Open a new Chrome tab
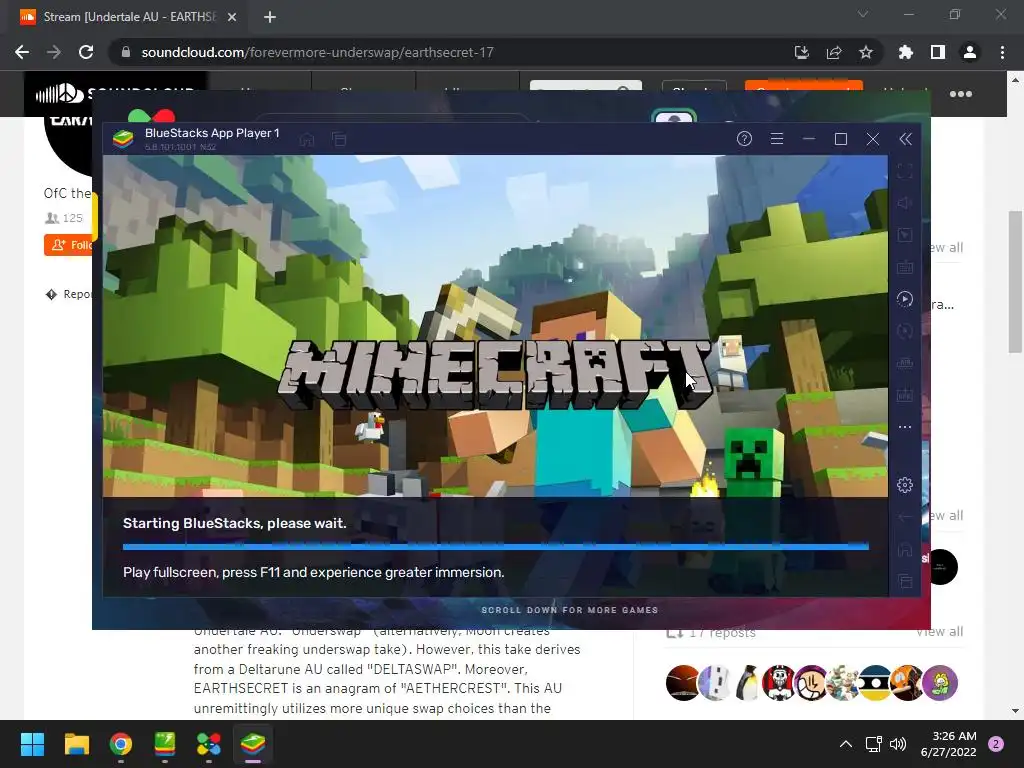This screenshot has height=768, width=1024. tap(270, 17)
